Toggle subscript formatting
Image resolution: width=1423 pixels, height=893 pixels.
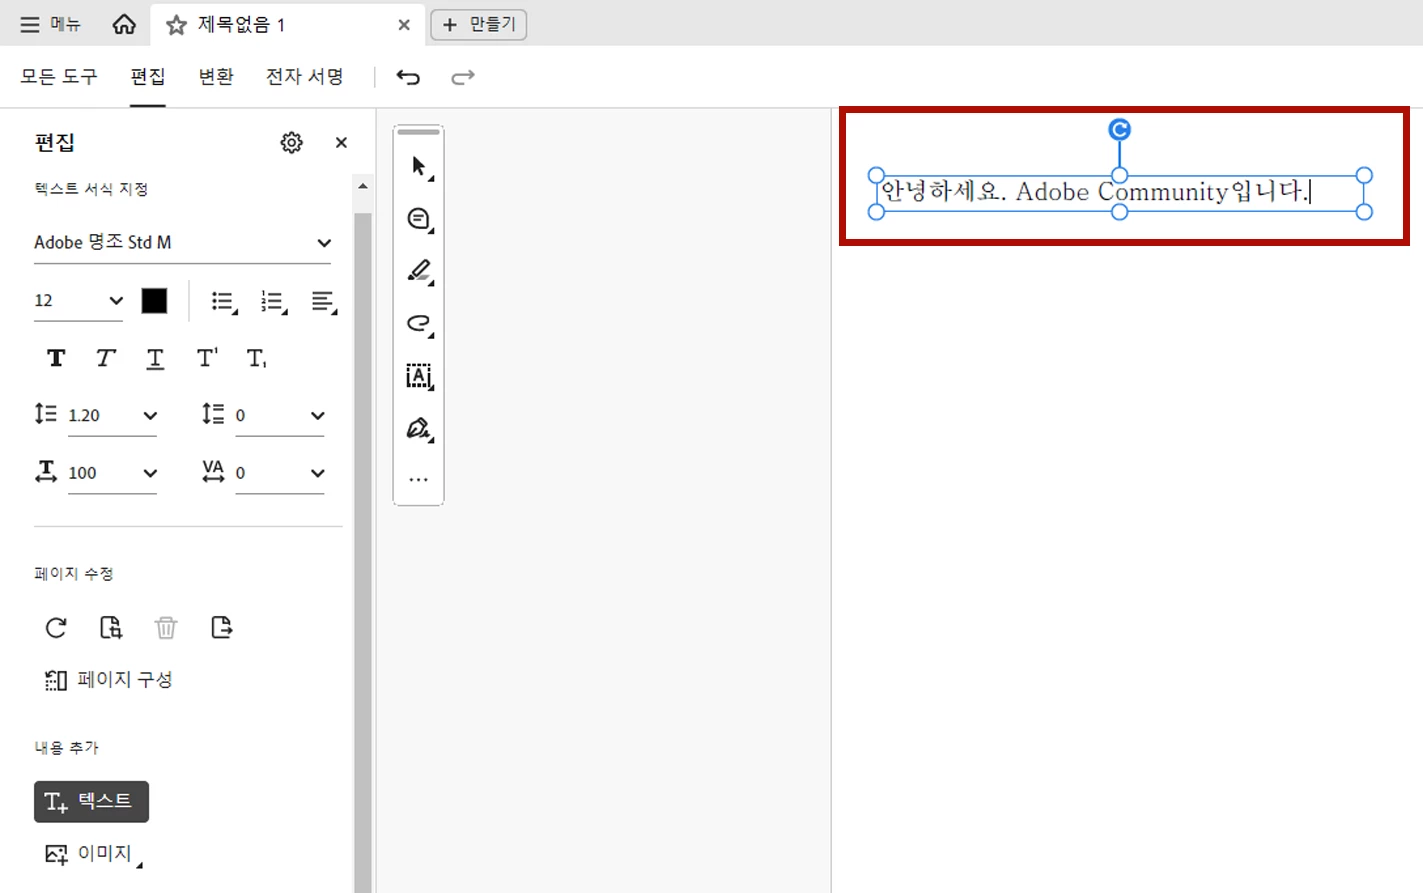point(256,358)
